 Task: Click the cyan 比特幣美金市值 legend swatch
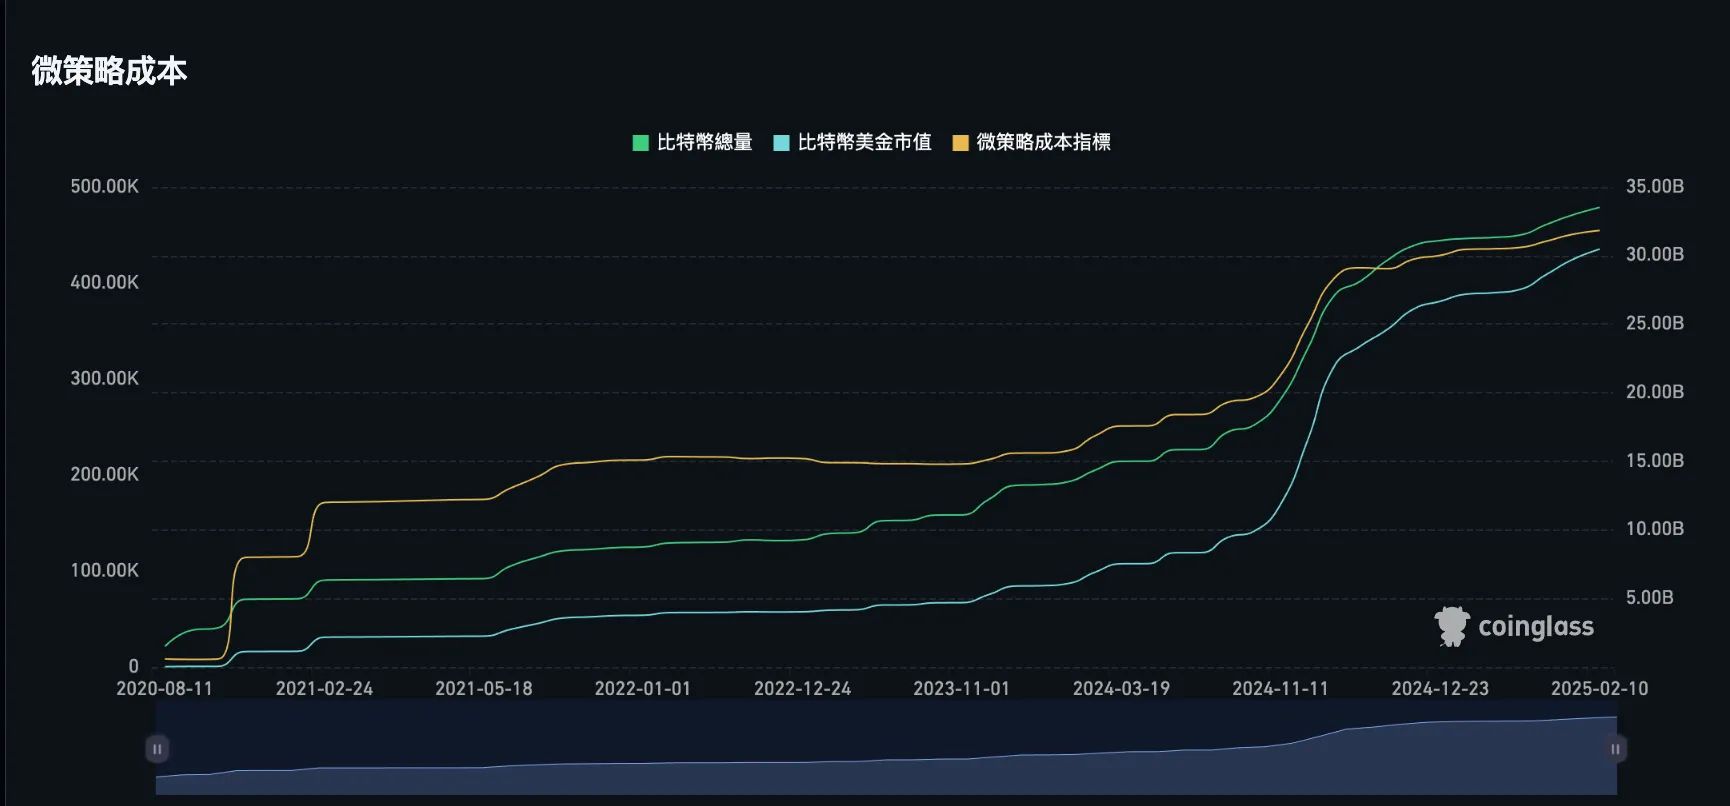click(x=781, y=143)
